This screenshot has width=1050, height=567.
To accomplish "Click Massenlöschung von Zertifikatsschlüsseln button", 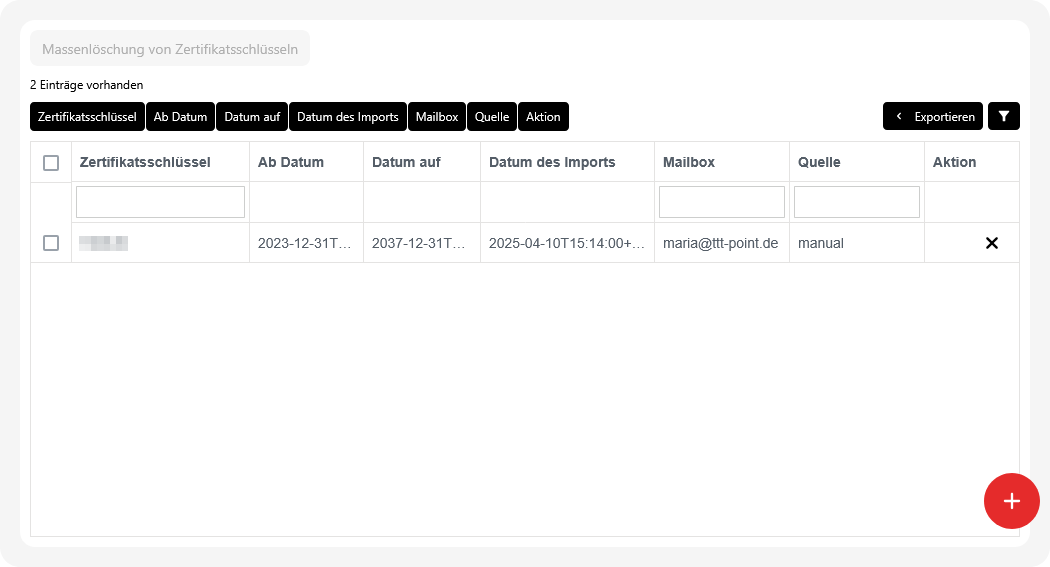I will point(170,49).
